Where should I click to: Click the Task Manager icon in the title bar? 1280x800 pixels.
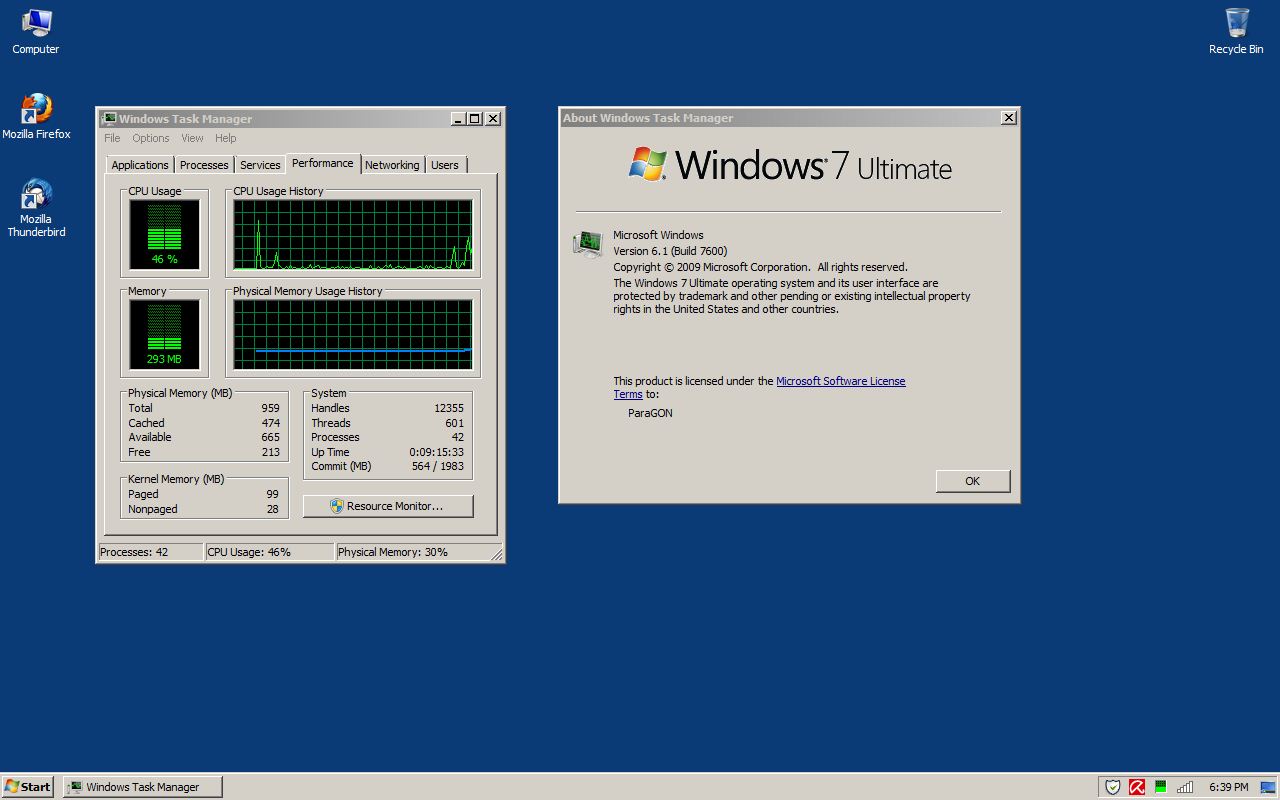[108, 118]
